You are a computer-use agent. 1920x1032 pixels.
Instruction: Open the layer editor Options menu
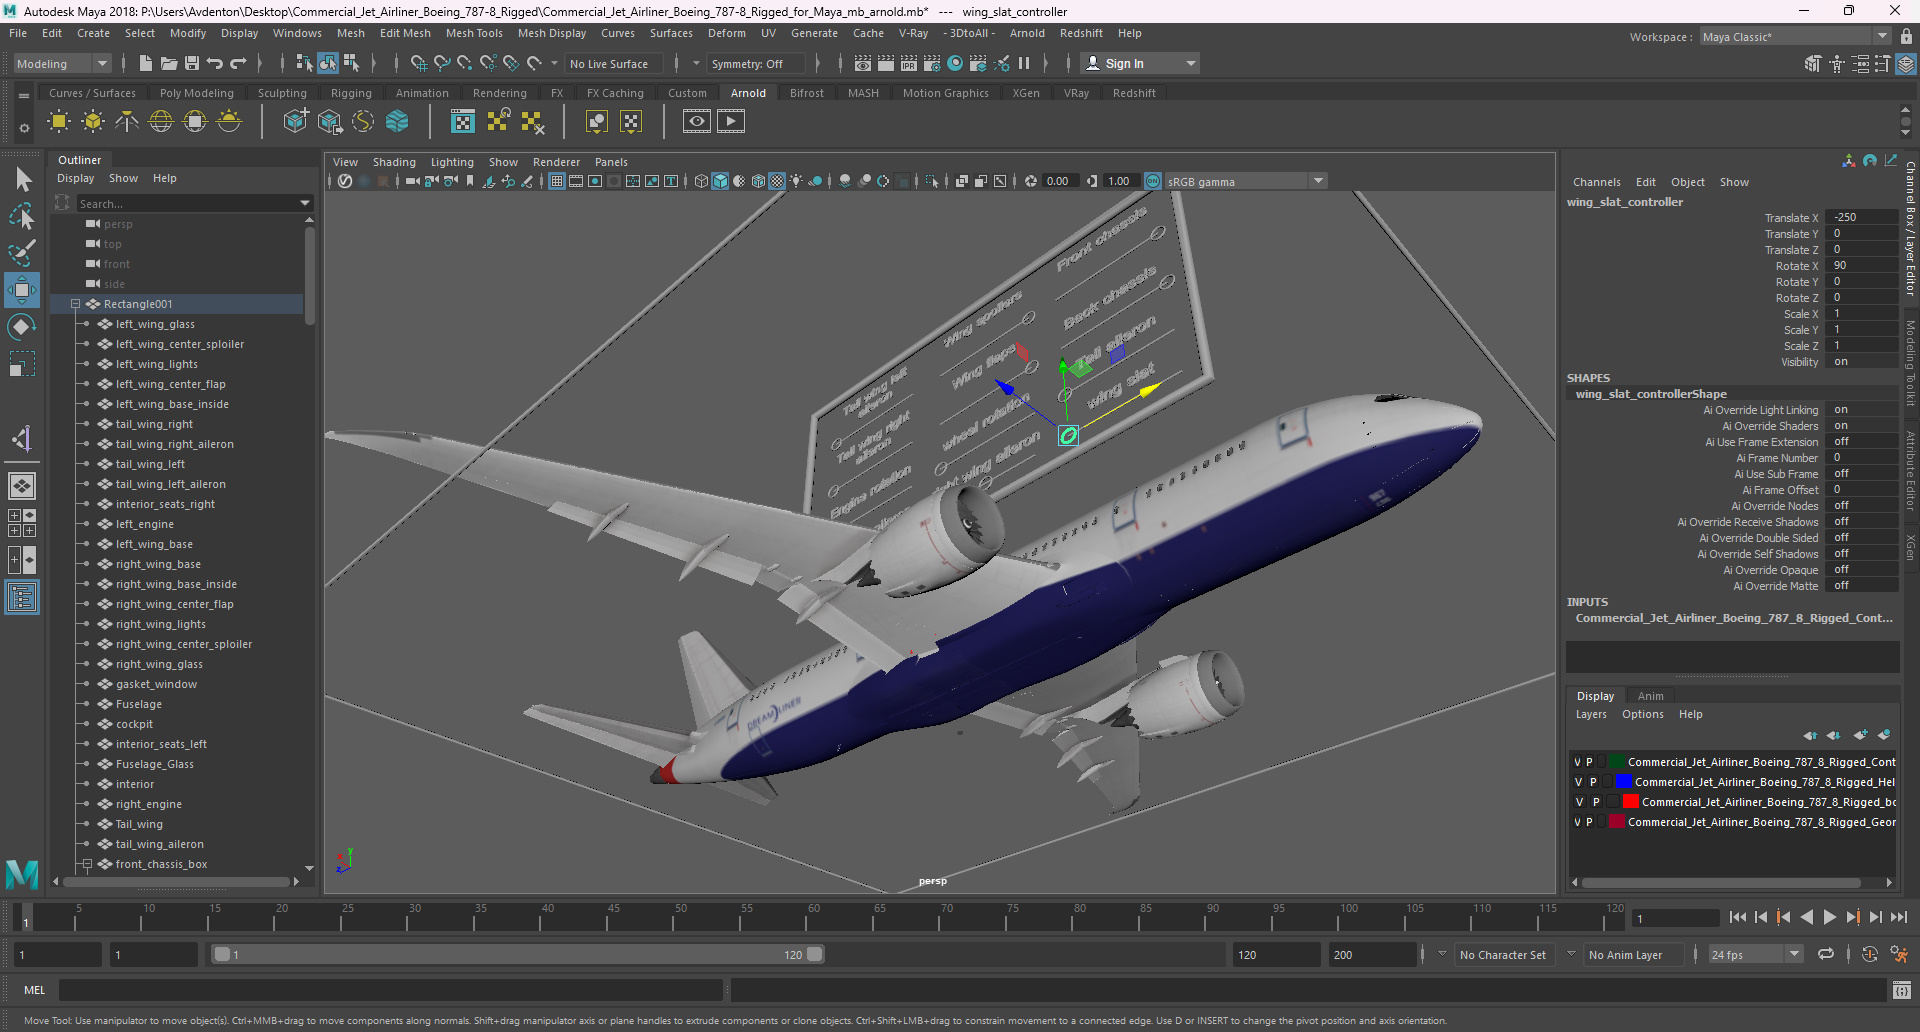point(1642,714)
